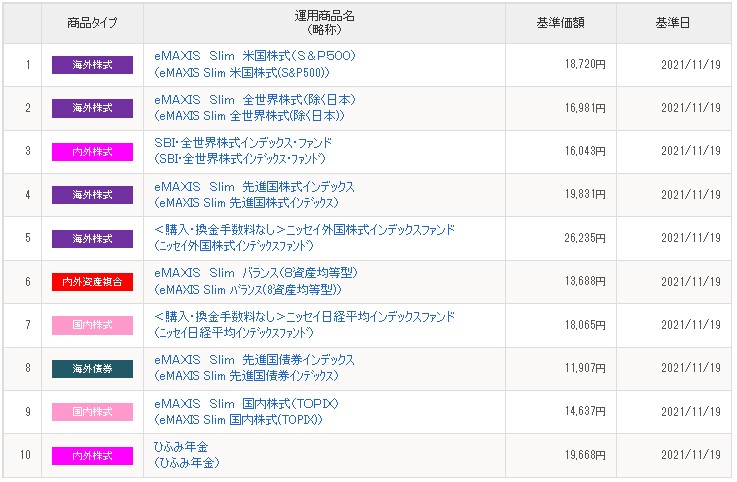The image size is (737, 482).
Task: Select price 14,637円
Action: (x=585, y=412)
